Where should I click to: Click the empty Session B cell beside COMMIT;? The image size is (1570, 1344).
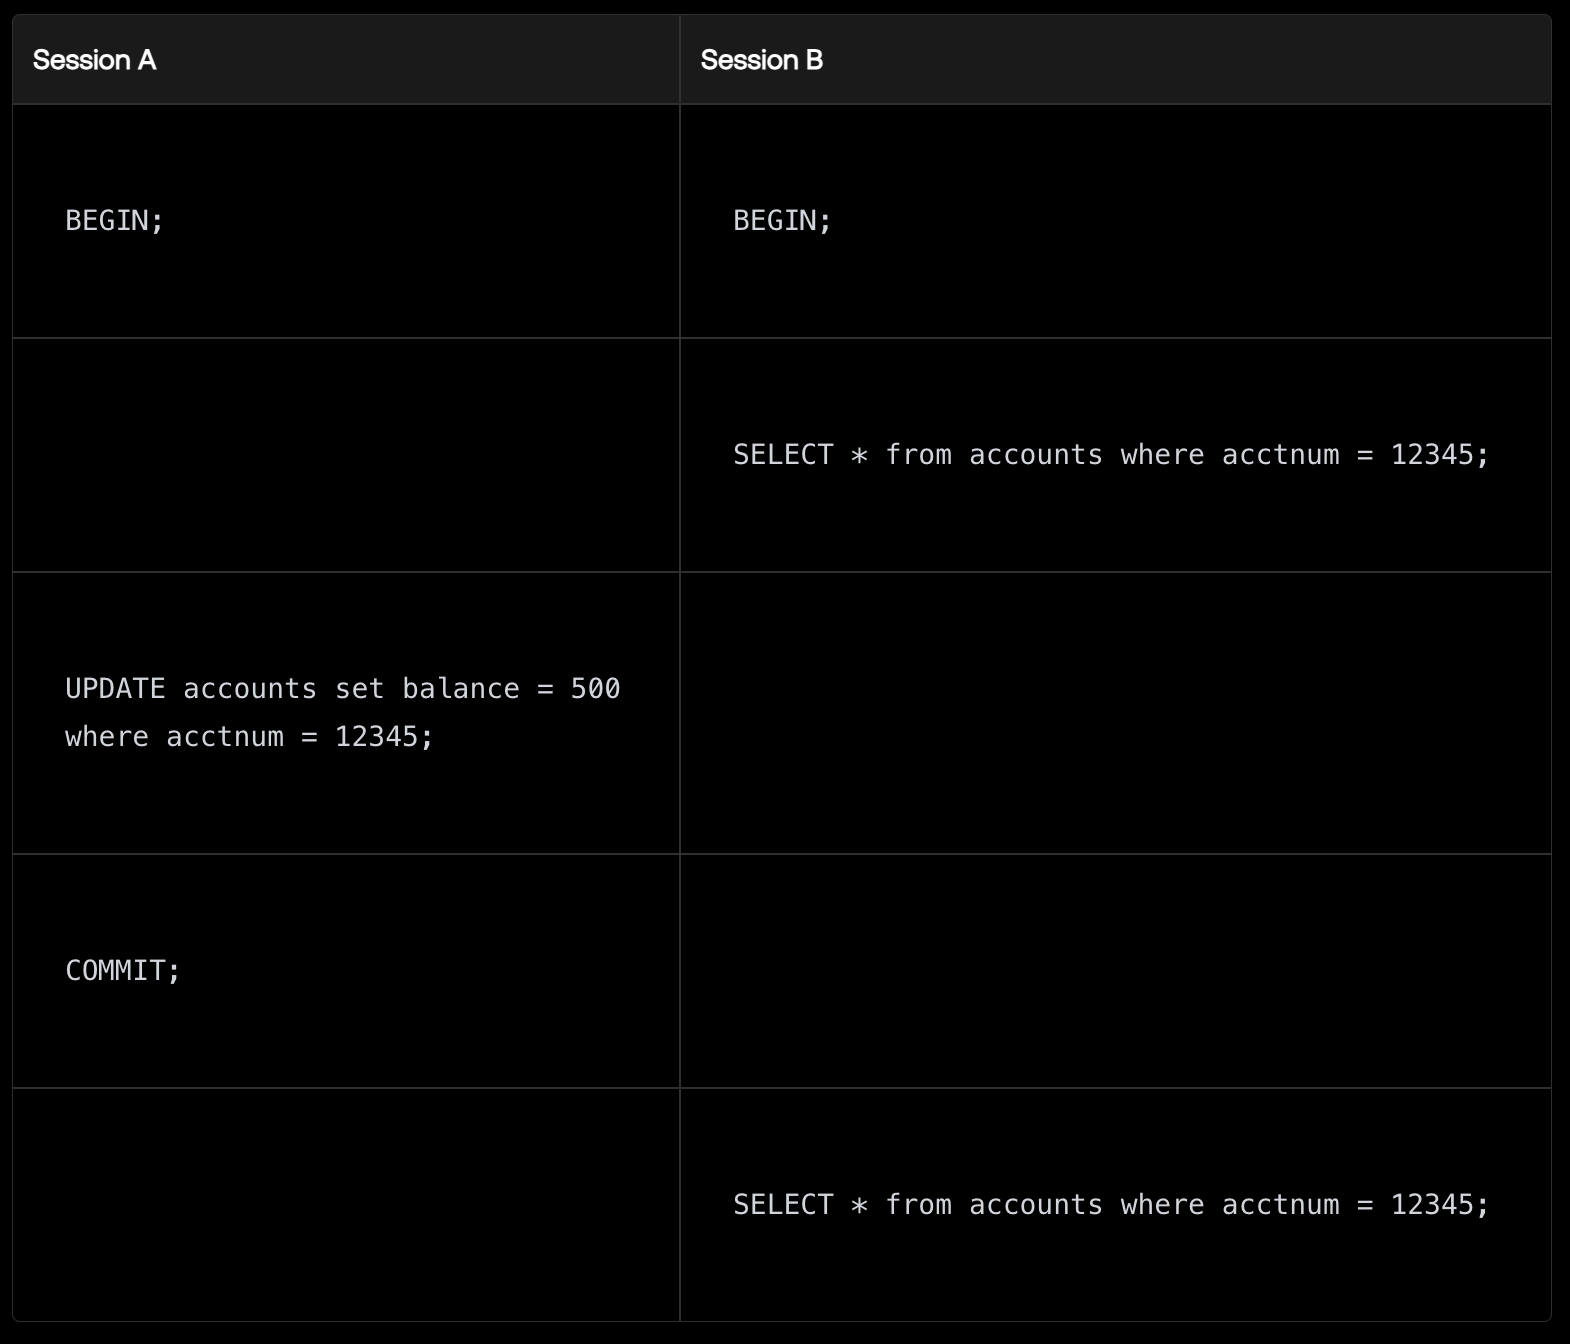[1115, 970]
